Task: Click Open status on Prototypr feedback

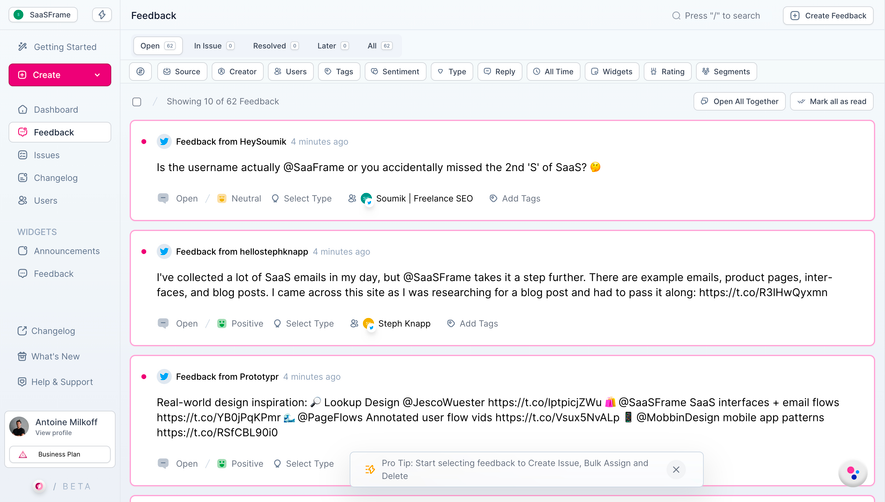Action: pos(178,464)
